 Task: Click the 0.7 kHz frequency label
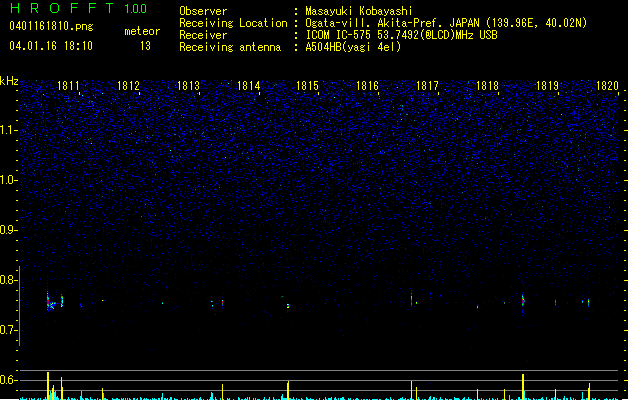coord(8,330)
